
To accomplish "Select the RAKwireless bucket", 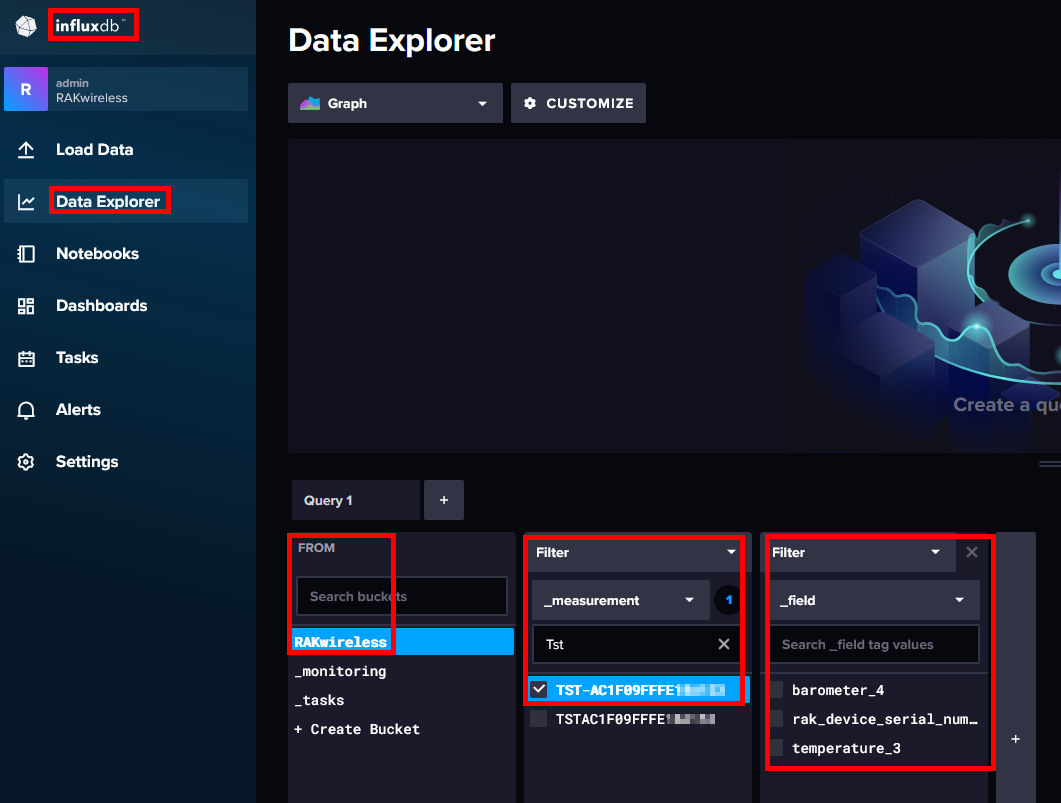I will click(x=403, y=641).
